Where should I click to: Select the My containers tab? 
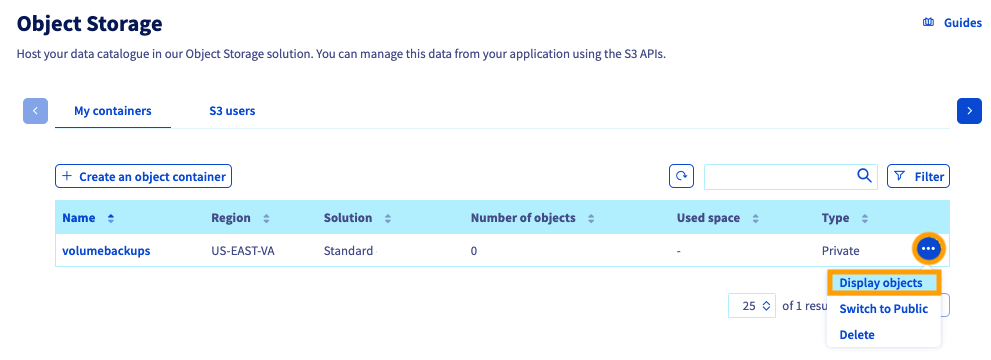point(113,111)
